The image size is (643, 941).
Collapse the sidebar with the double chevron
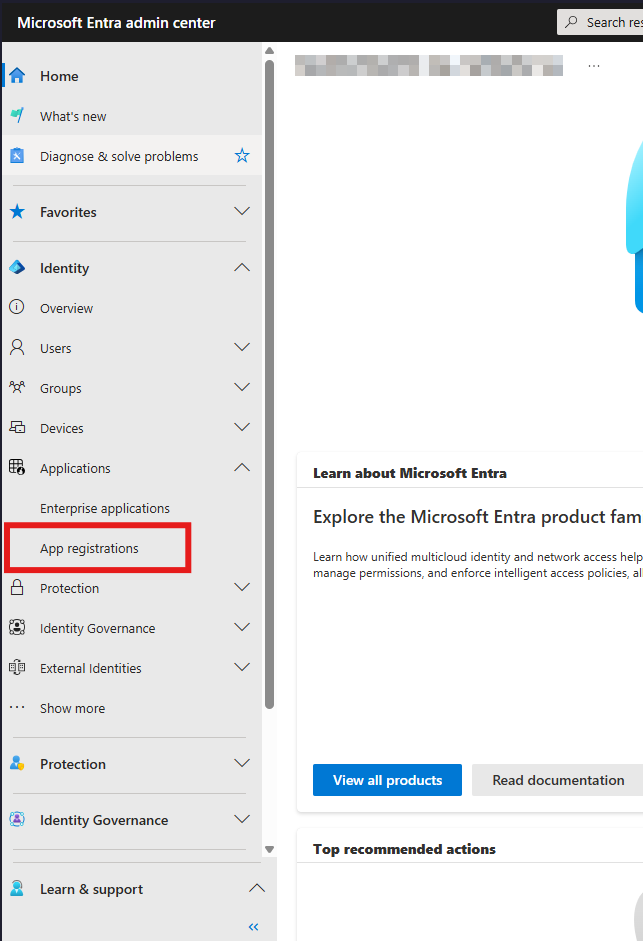click(253, 927)
